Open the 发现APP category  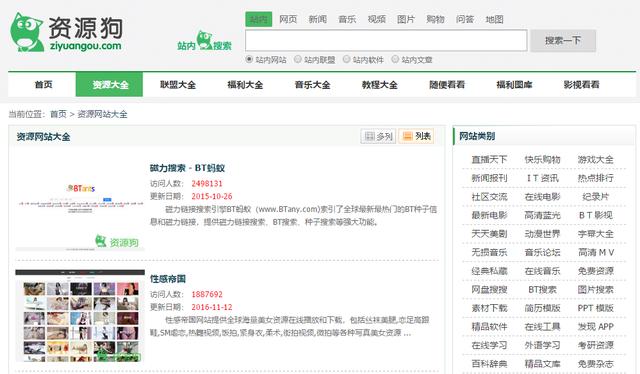tap(596, 327)
